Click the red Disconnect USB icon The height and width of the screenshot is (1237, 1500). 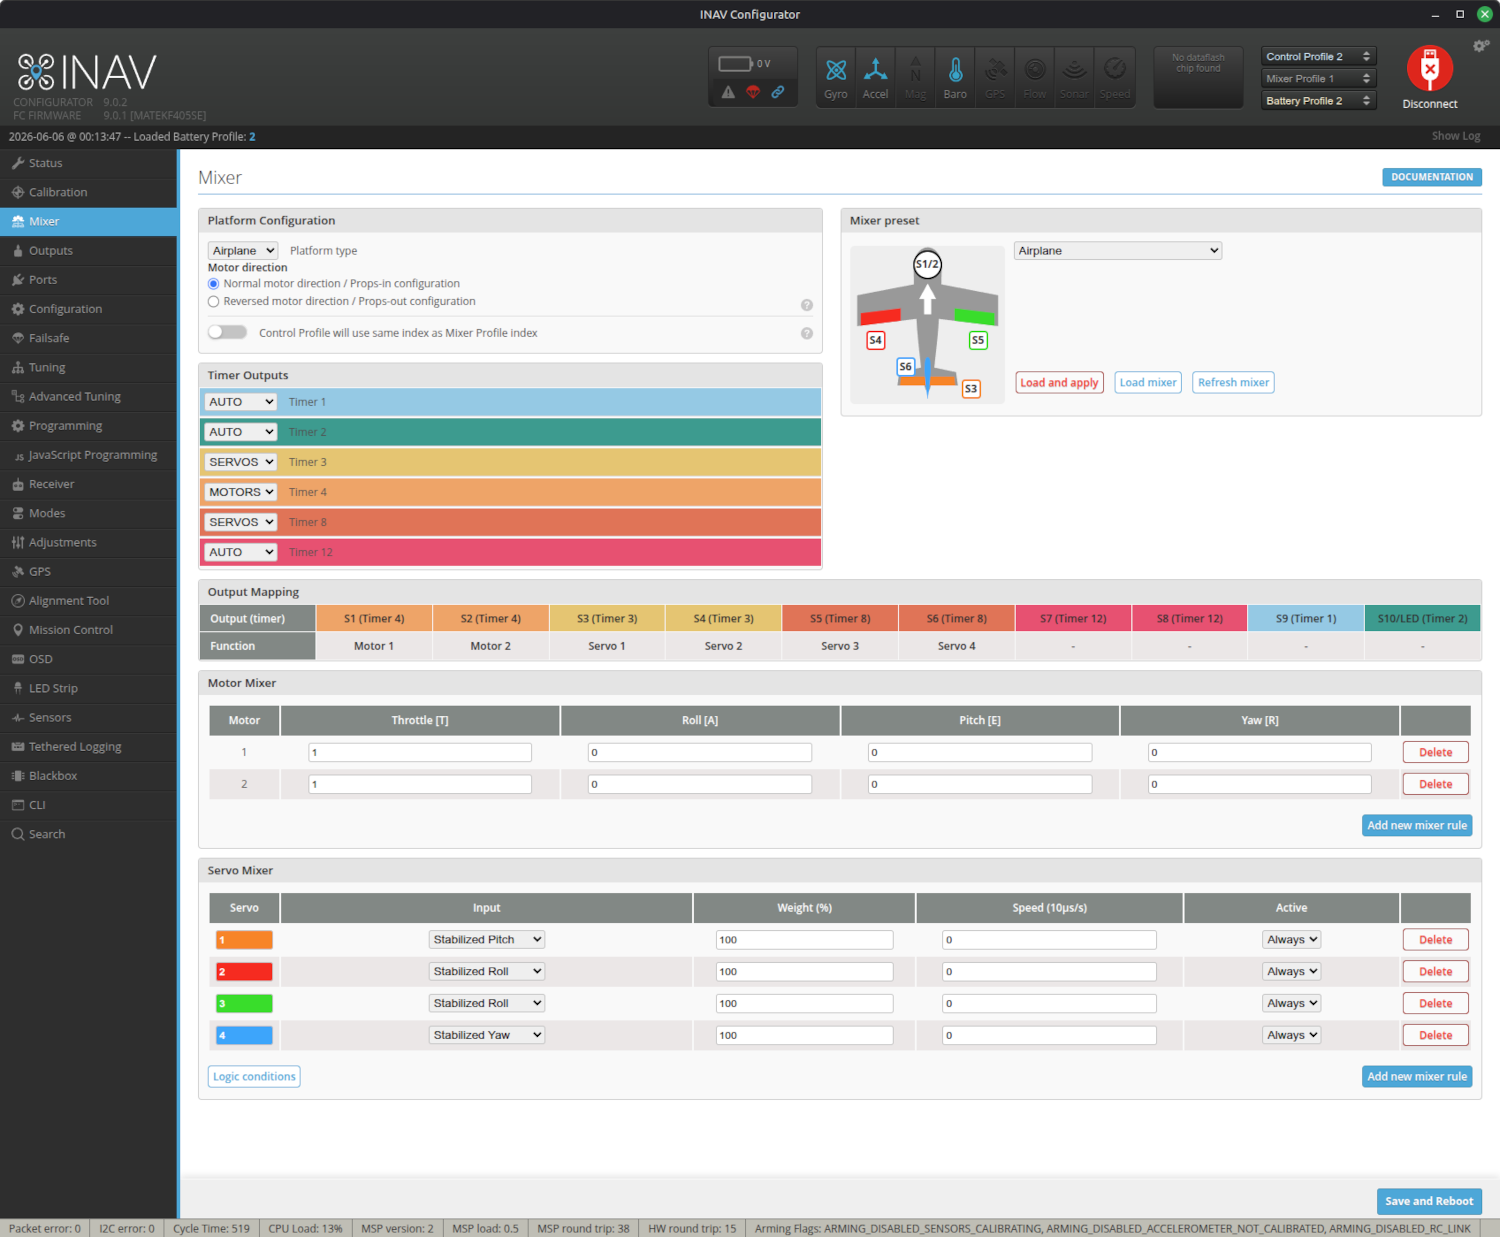[x=1429, y=69]
